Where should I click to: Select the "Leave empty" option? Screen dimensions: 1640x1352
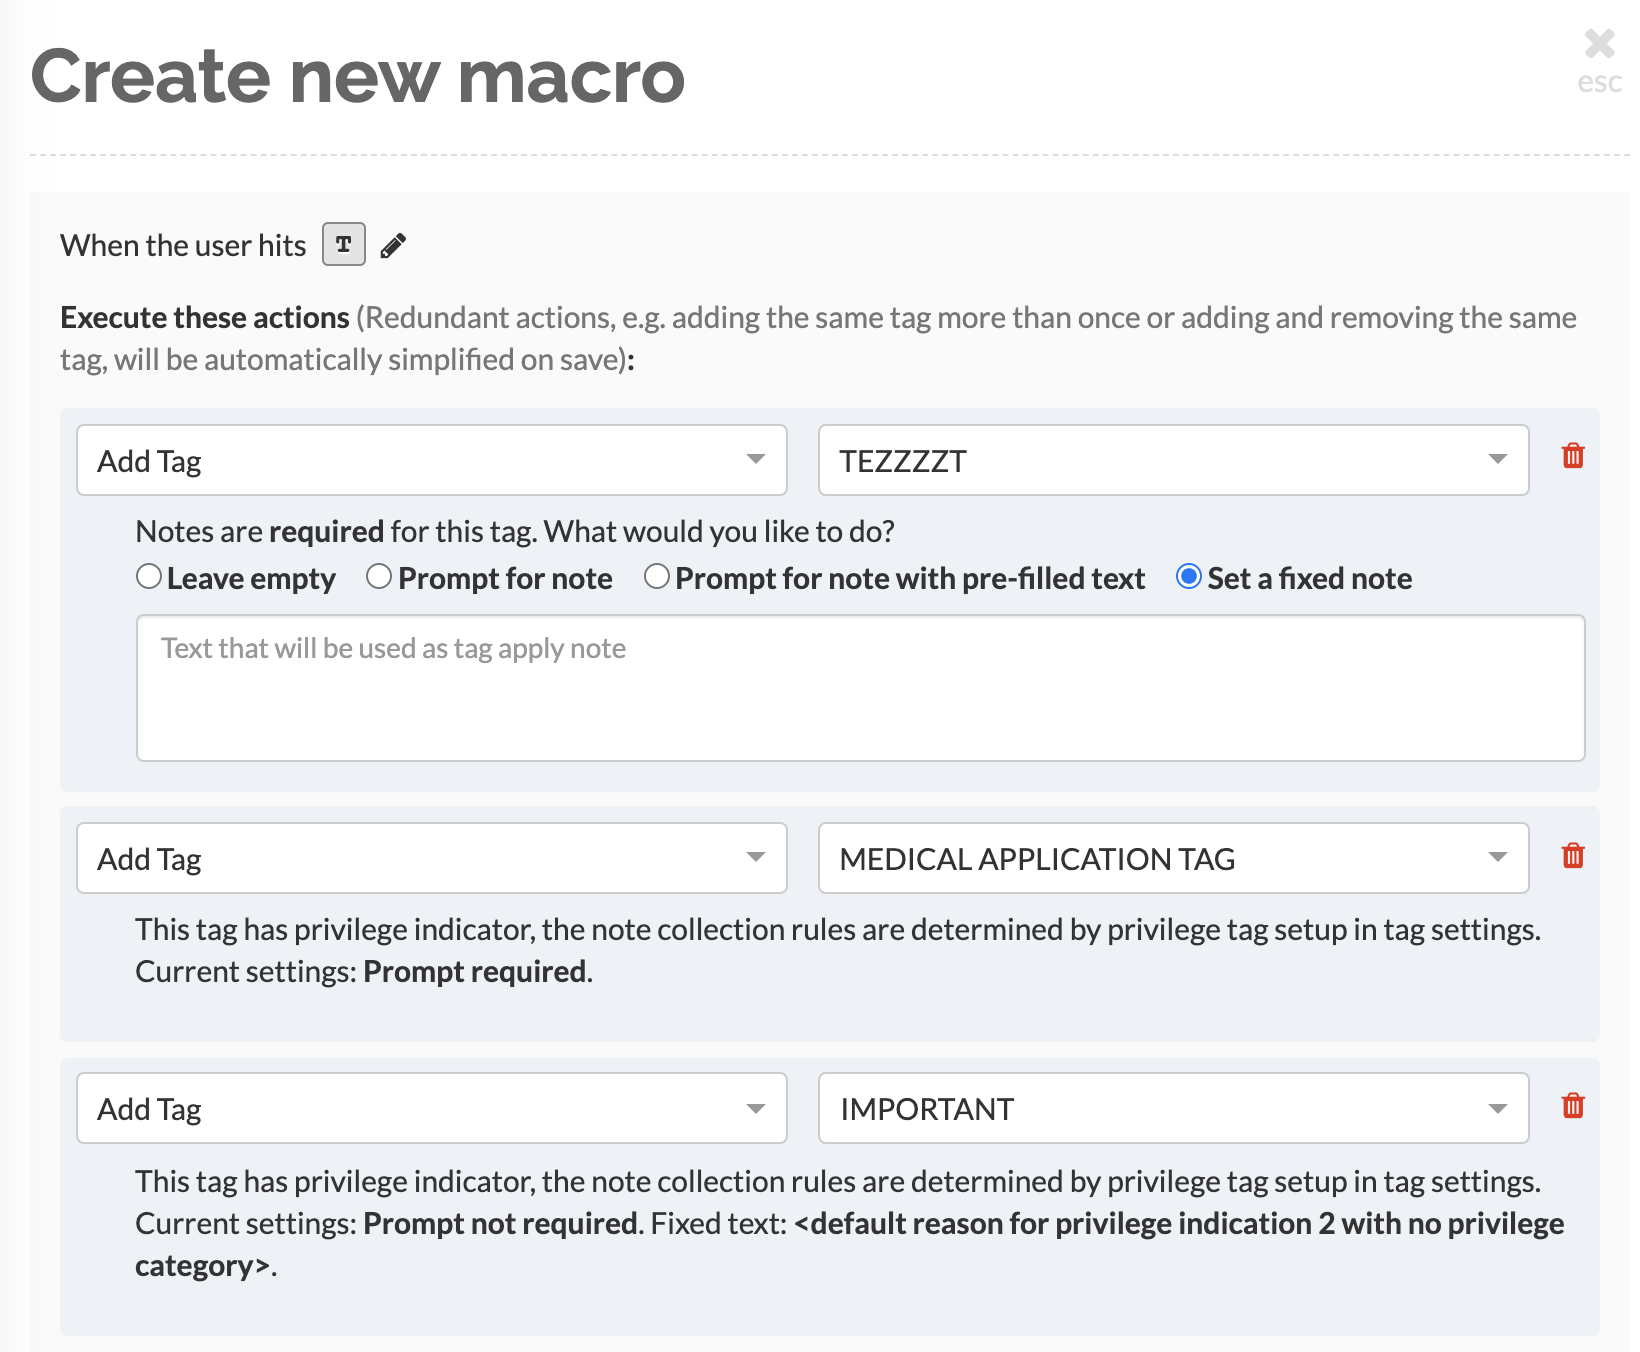point(149,576)
